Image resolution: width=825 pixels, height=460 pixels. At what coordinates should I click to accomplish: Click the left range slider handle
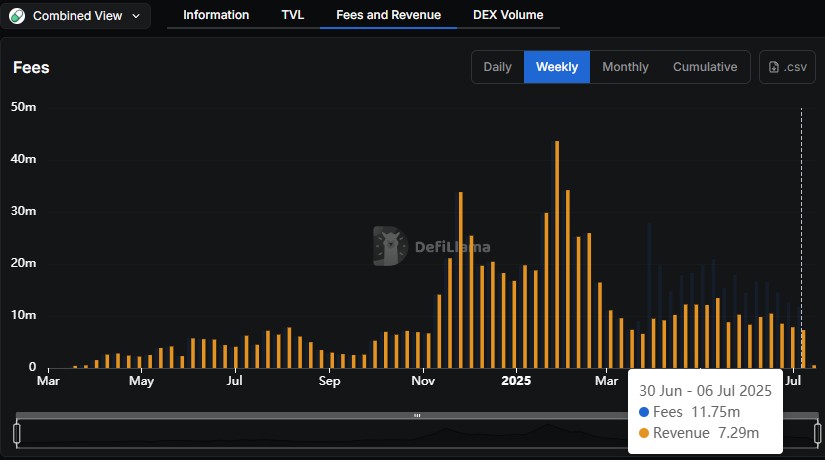(17, 433)
